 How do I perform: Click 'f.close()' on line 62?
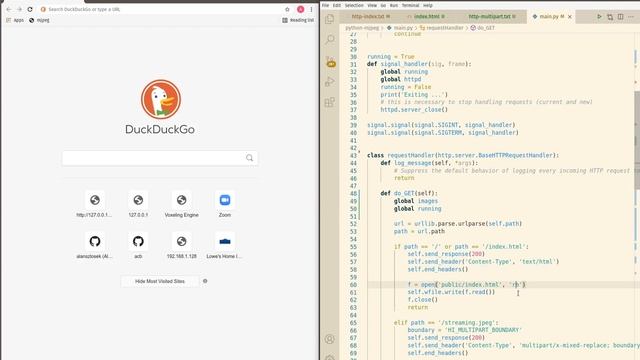point(422,300)
